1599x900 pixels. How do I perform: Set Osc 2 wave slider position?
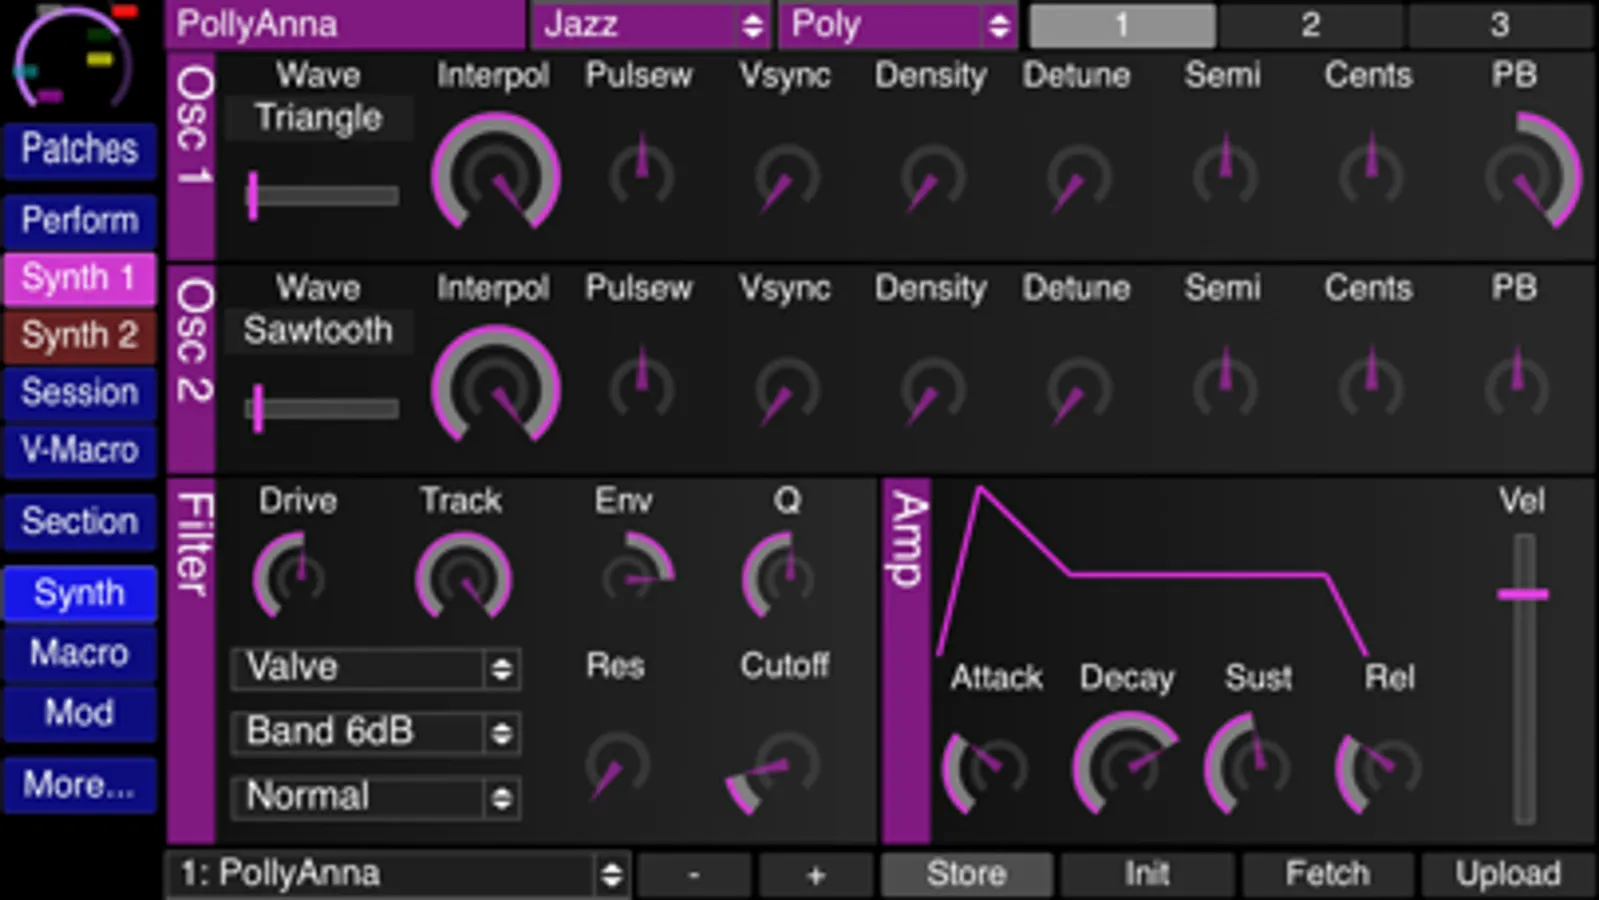[x=322, y=408]
